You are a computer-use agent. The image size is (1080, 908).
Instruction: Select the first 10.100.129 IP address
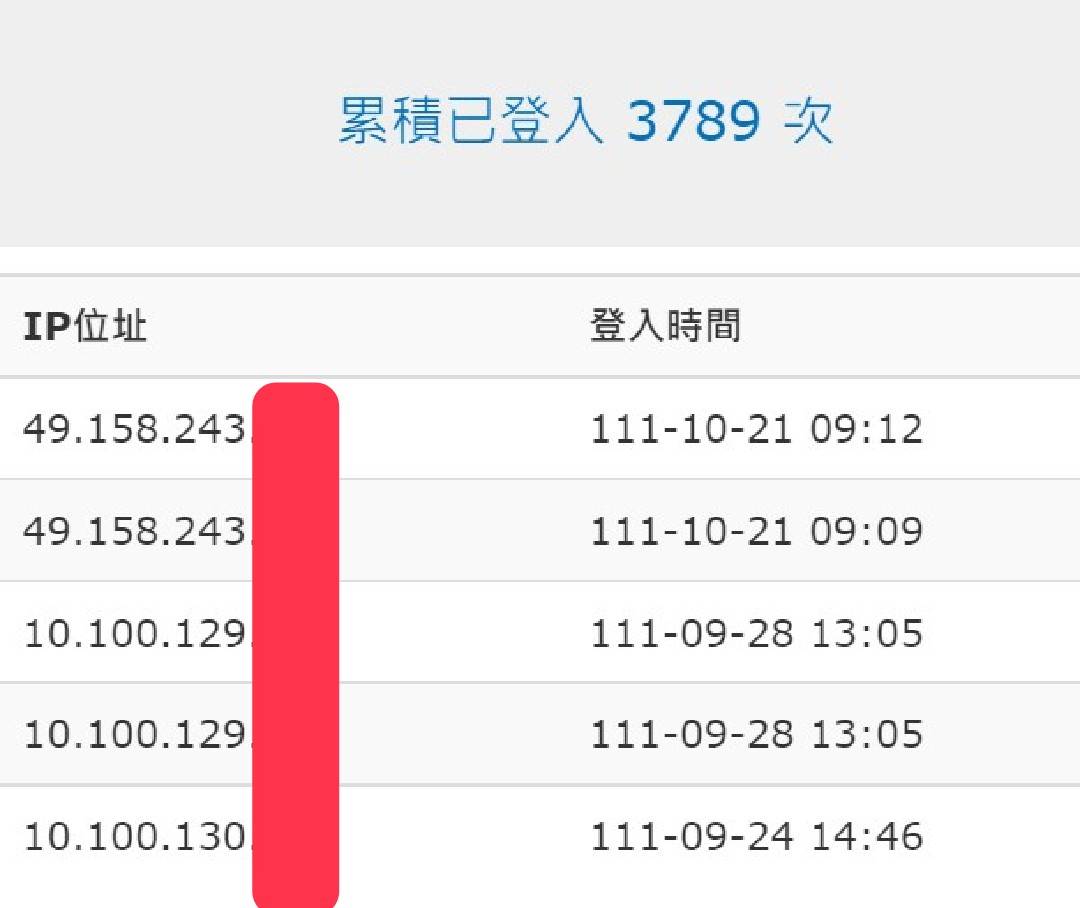click(135, 633)
